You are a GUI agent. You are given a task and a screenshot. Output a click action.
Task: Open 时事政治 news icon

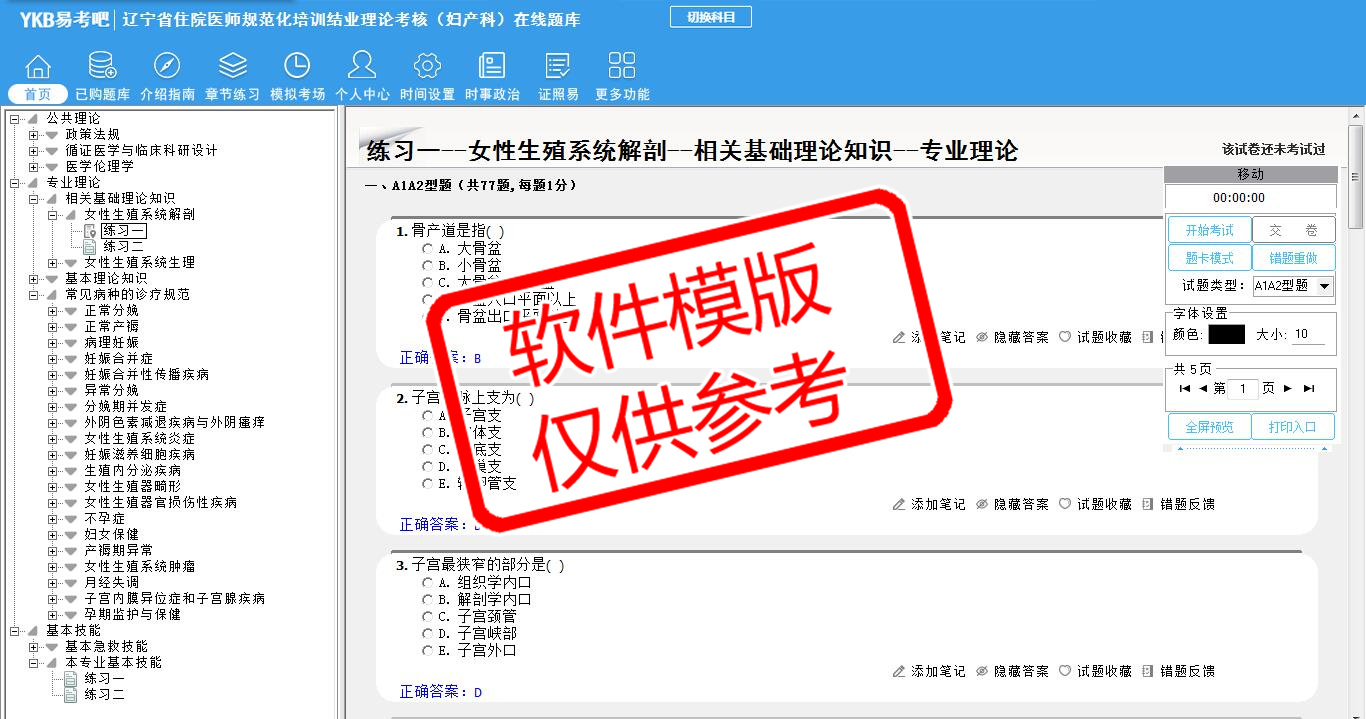(492, 67)
